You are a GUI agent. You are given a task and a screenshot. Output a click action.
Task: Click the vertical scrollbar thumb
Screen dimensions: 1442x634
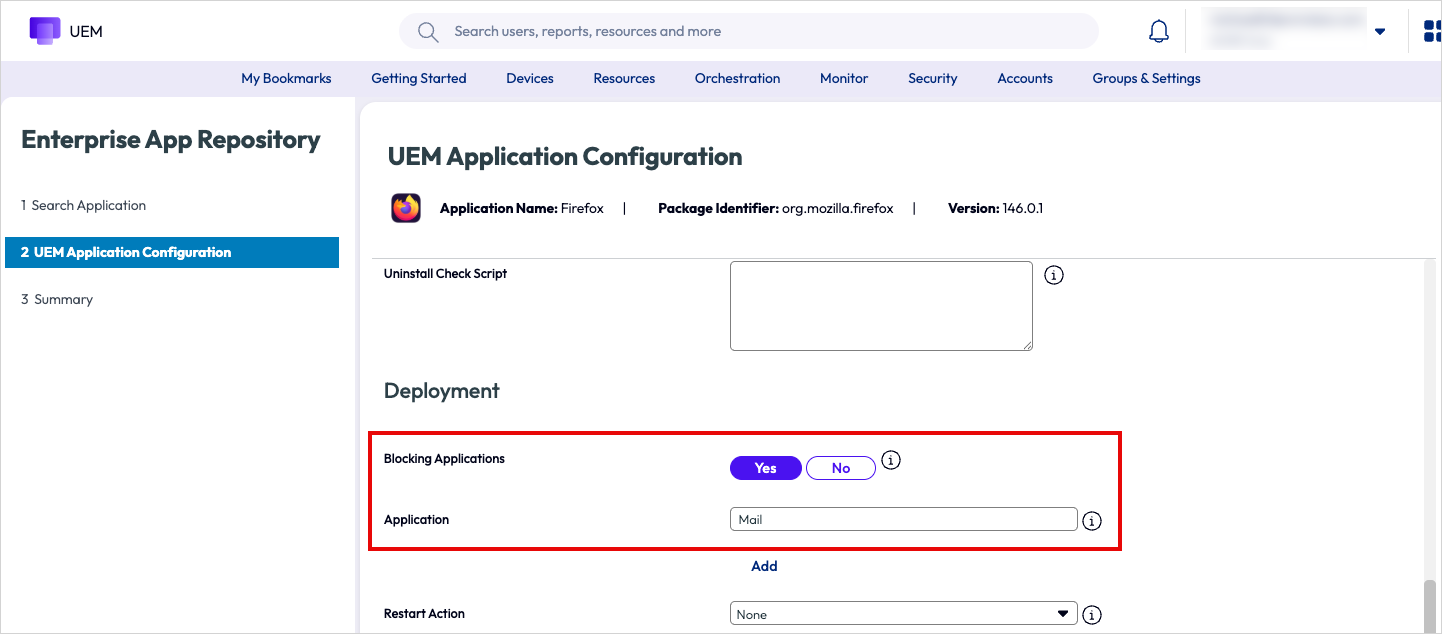[x=1430, y=605]
